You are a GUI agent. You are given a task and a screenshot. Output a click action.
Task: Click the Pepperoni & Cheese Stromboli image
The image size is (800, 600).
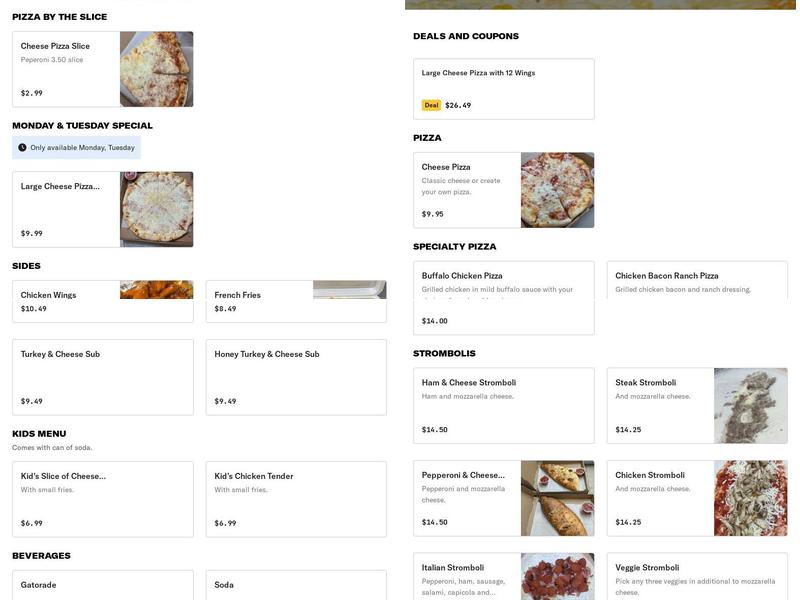558,497
